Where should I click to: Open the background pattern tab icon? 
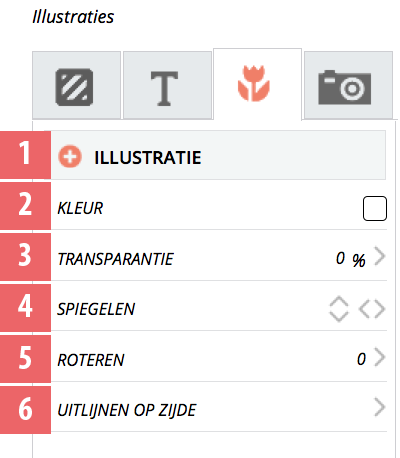(74, 87)
